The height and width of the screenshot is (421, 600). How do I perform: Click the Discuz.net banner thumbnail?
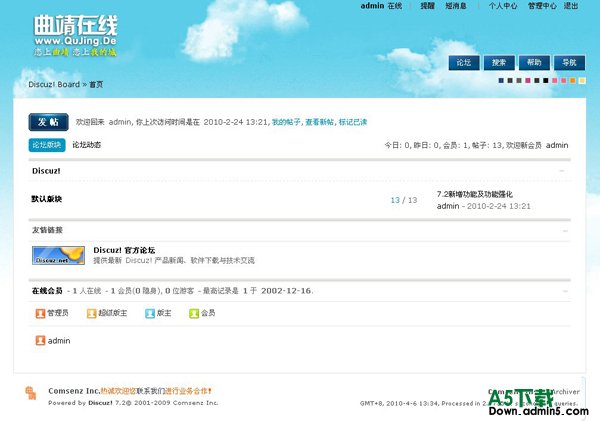coord(58,255)
